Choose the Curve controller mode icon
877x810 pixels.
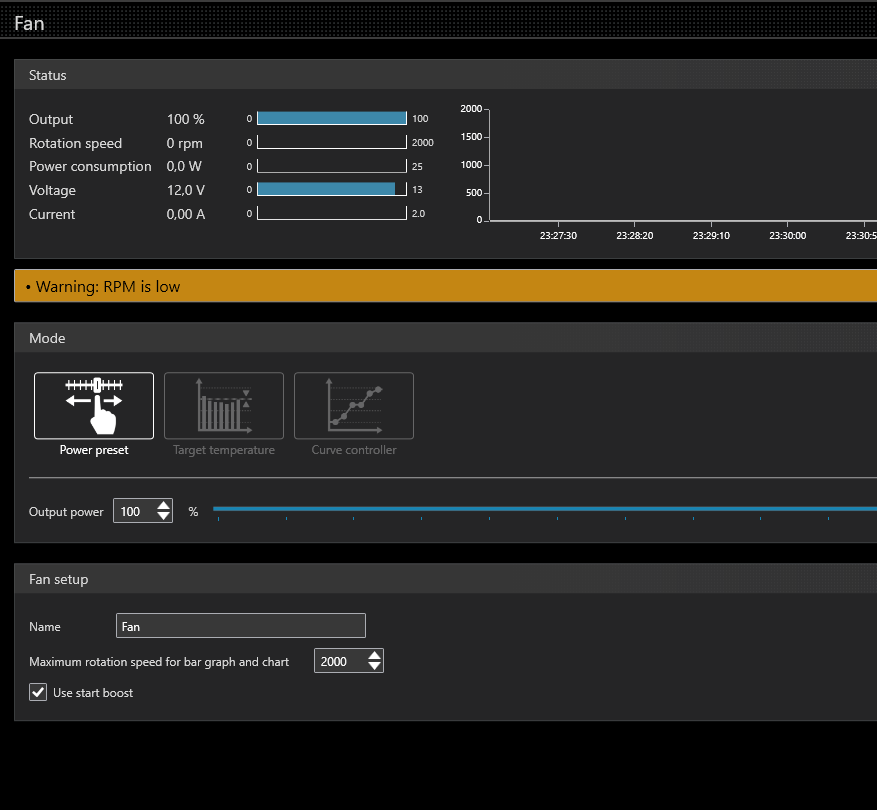pos(354,406)
